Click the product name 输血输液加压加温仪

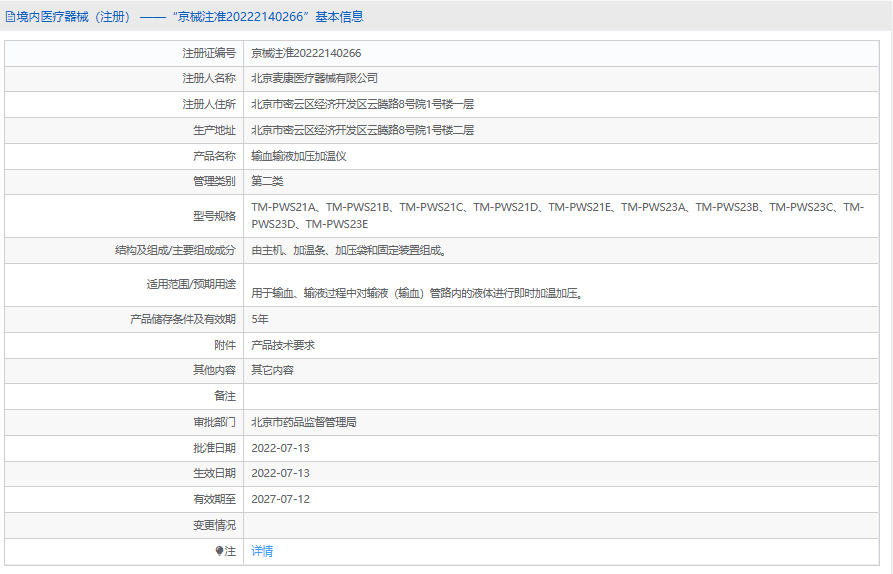coord(299,155)
